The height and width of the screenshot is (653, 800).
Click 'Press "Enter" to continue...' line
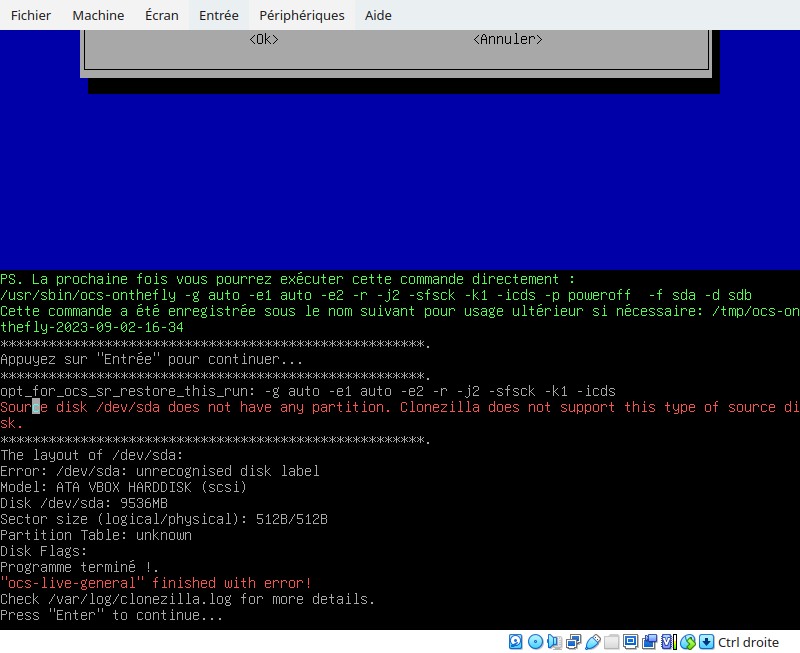[x=111, y=615]
